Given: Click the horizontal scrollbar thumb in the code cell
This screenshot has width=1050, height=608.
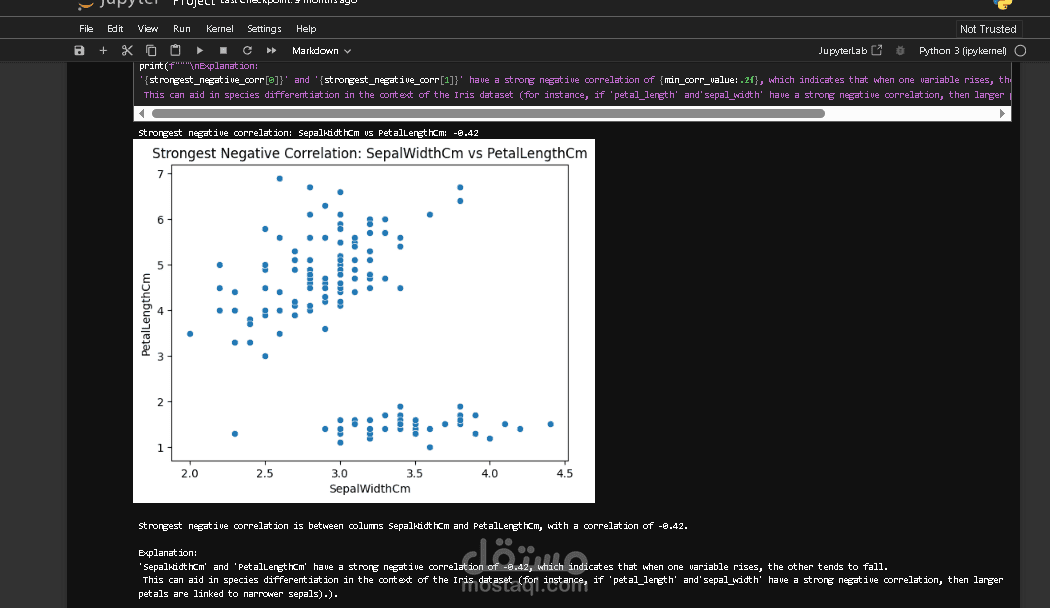Looking at the screenshot, I should [x=488, y=113].
